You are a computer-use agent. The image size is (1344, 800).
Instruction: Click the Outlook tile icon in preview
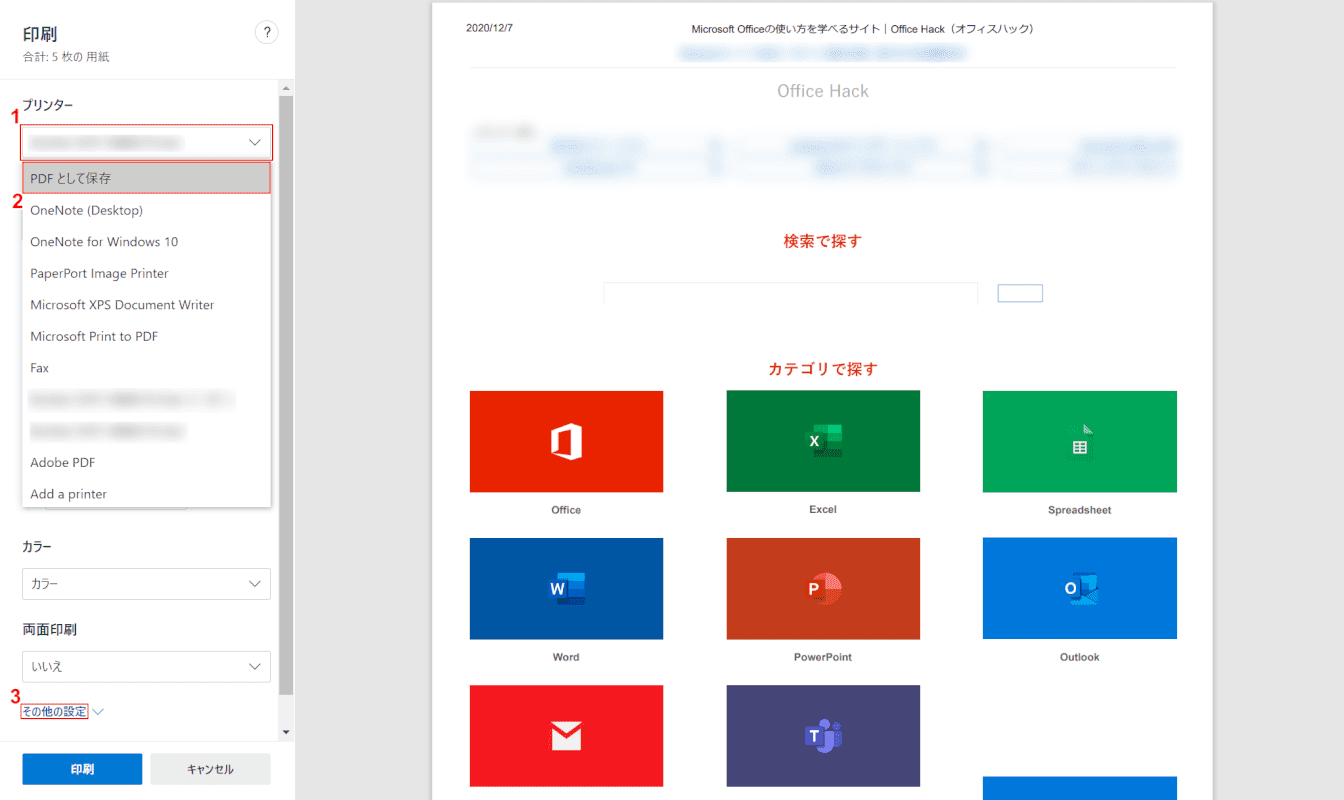coord(1080,588)
